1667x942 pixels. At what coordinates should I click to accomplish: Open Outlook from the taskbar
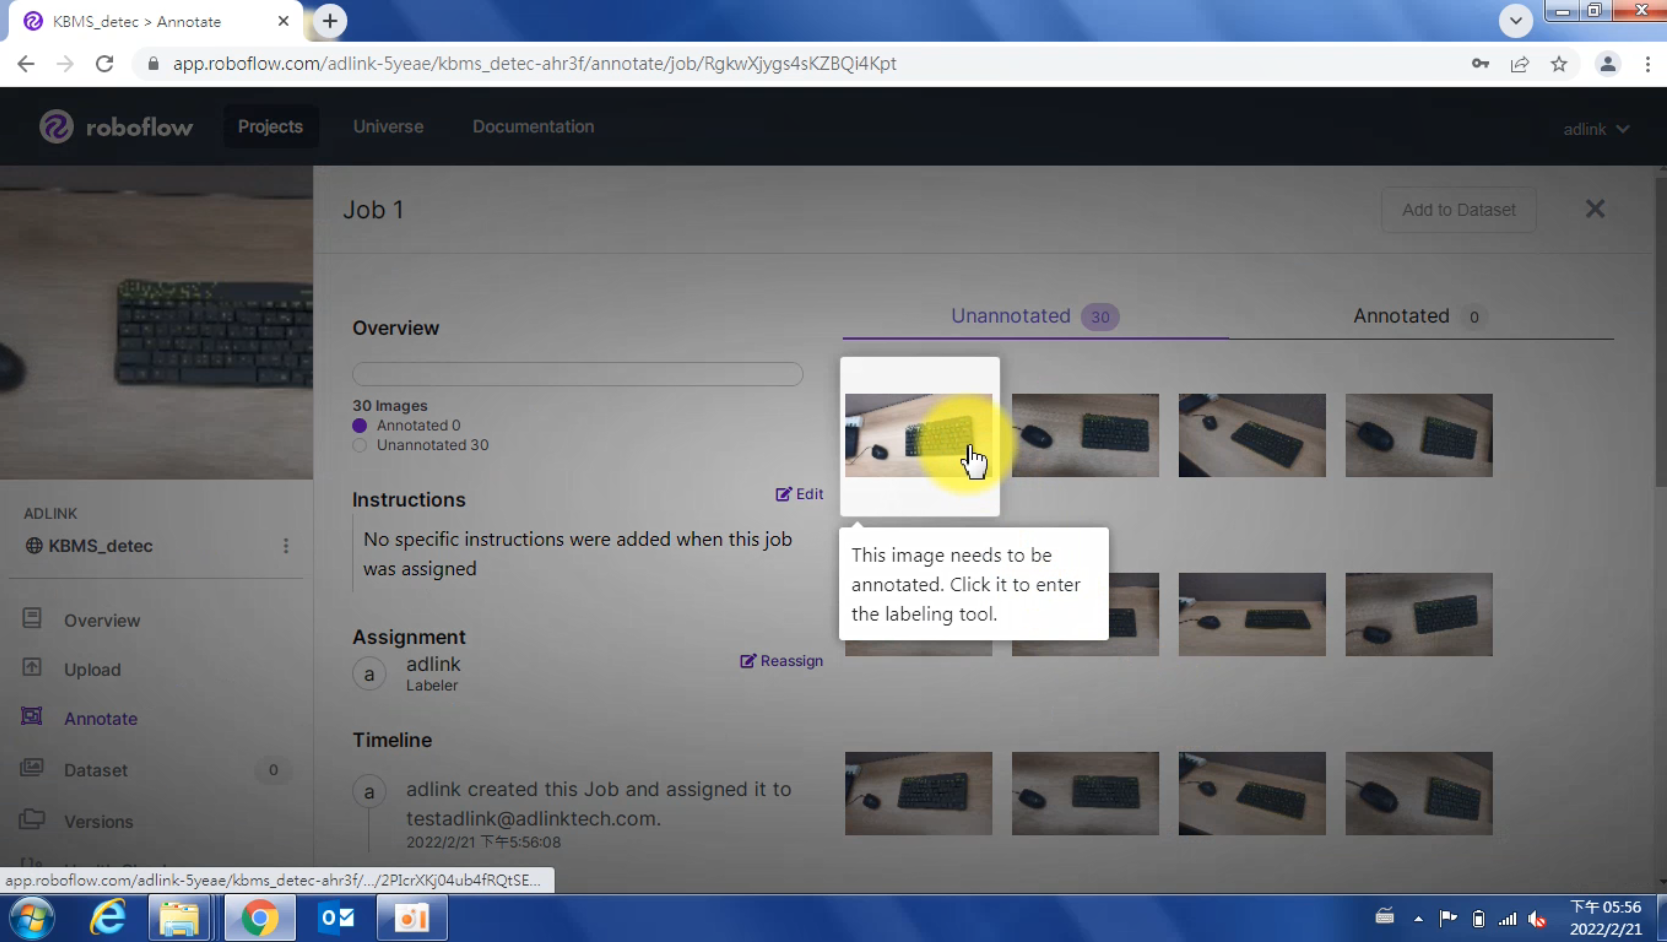pos(336,917)
